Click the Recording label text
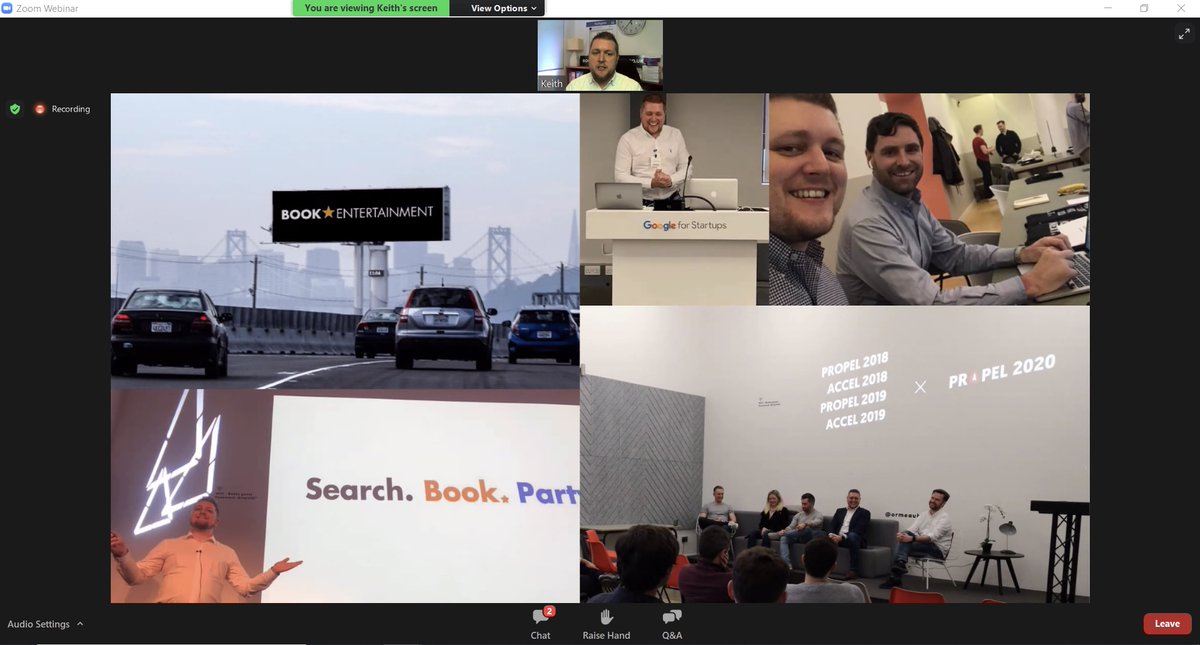This screenshot has width=1200, height=645. click(71, 109)
